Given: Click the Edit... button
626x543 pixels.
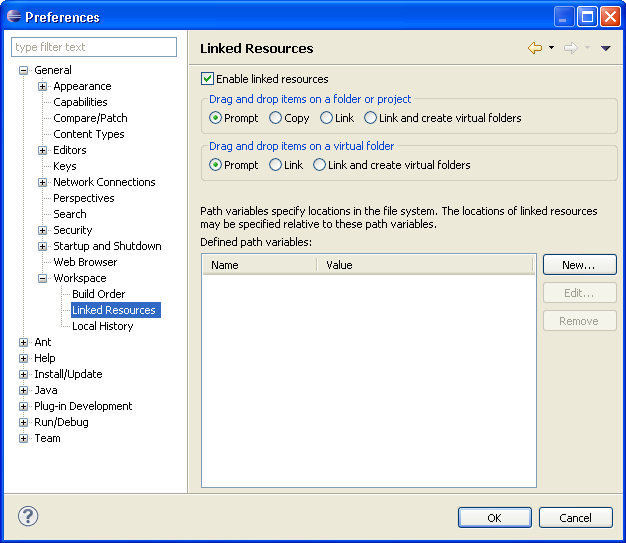Looking at the screenshot, I should pos(580,293).
